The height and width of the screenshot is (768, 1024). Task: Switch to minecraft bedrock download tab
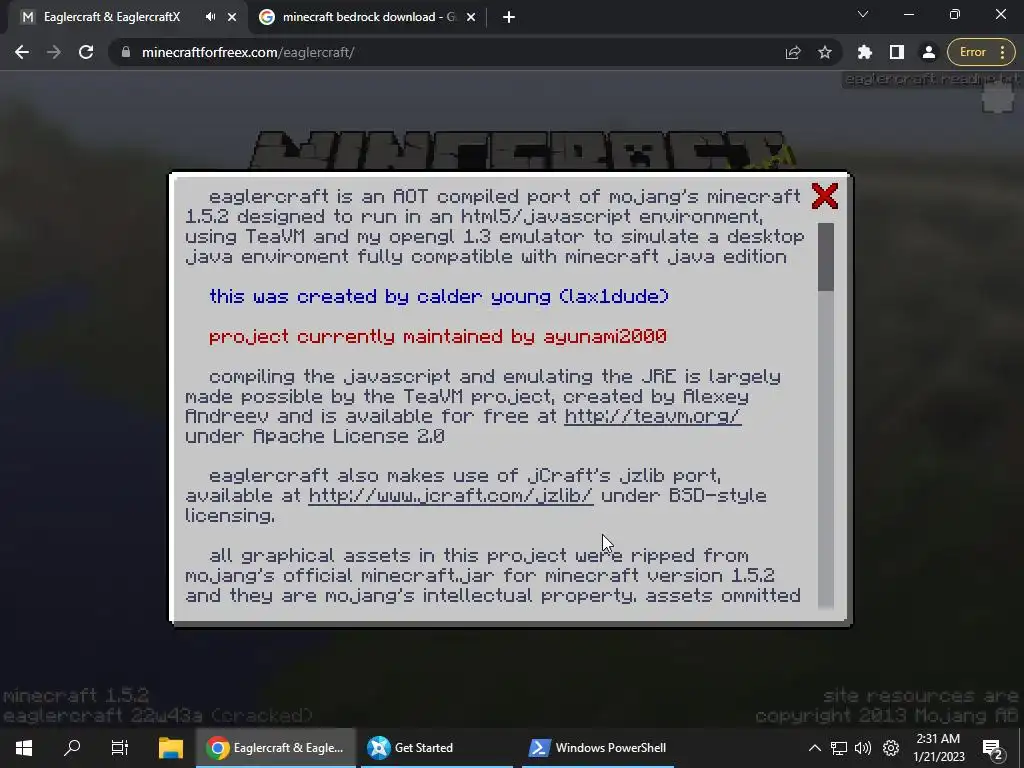pos(369,17)
